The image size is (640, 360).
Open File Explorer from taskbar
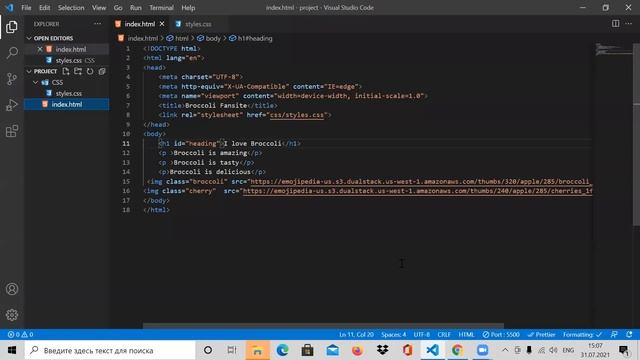(x=258, y=350)
